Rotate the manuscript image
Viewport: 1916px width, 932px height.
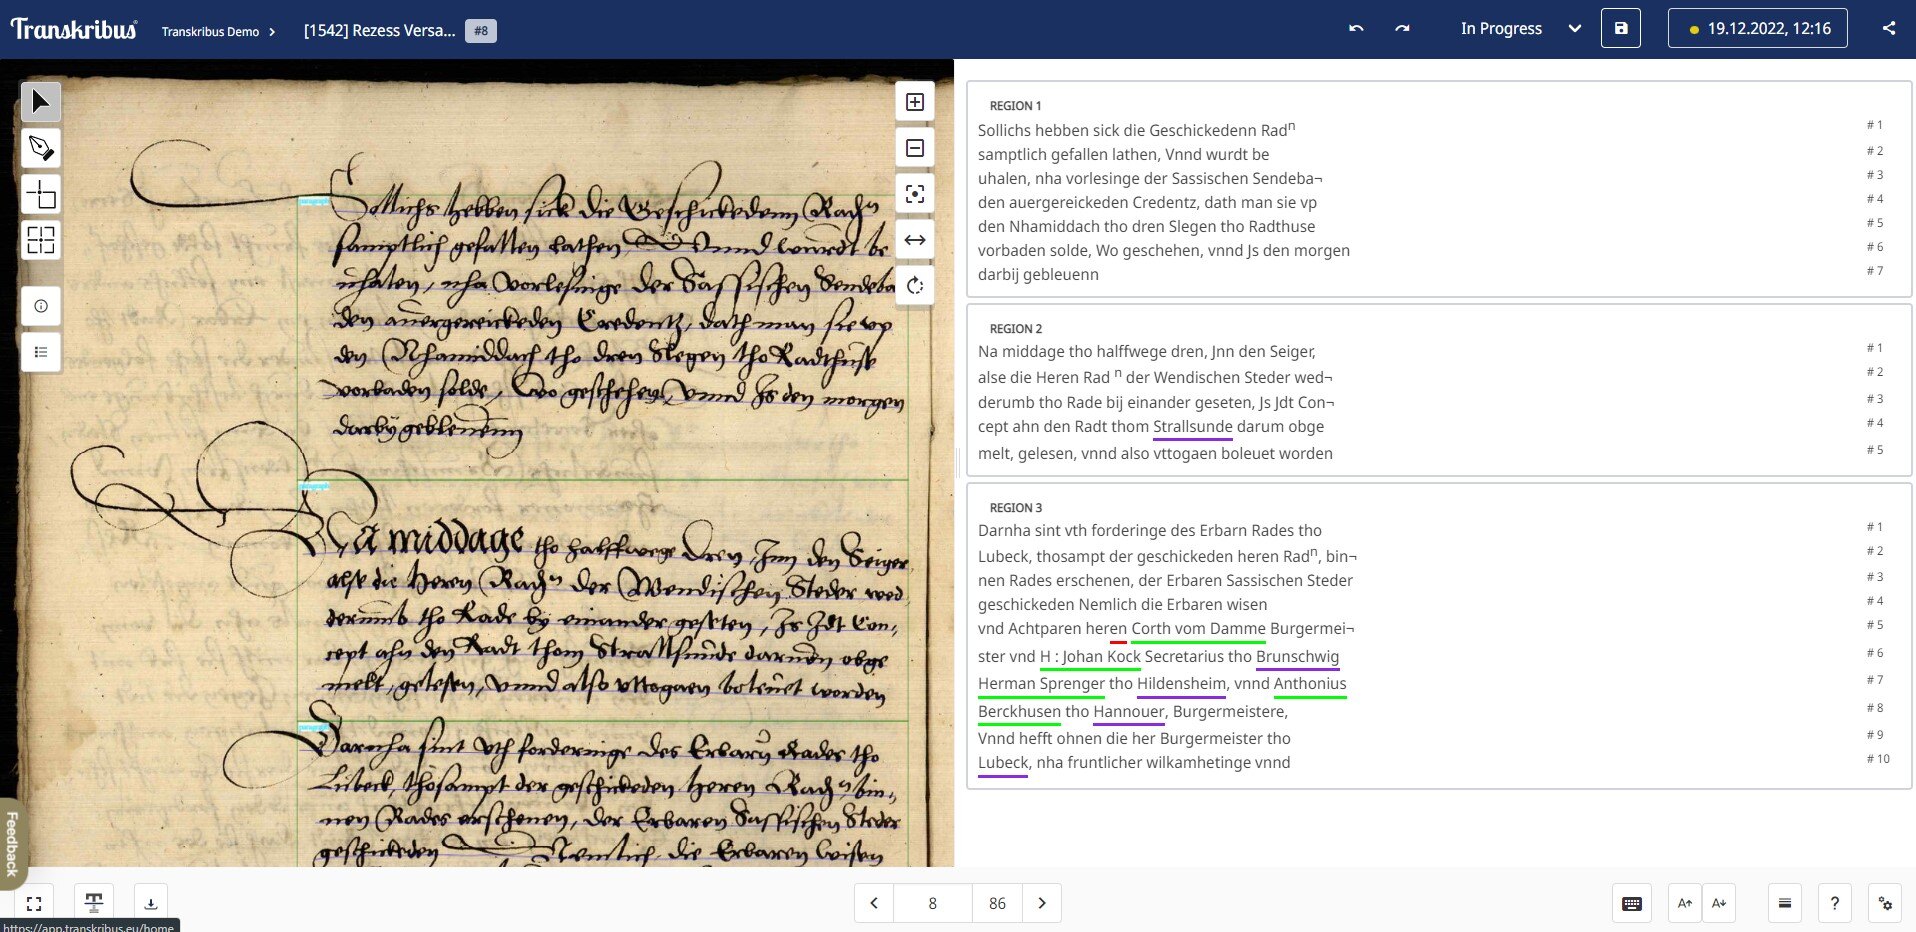pos(913,286)
